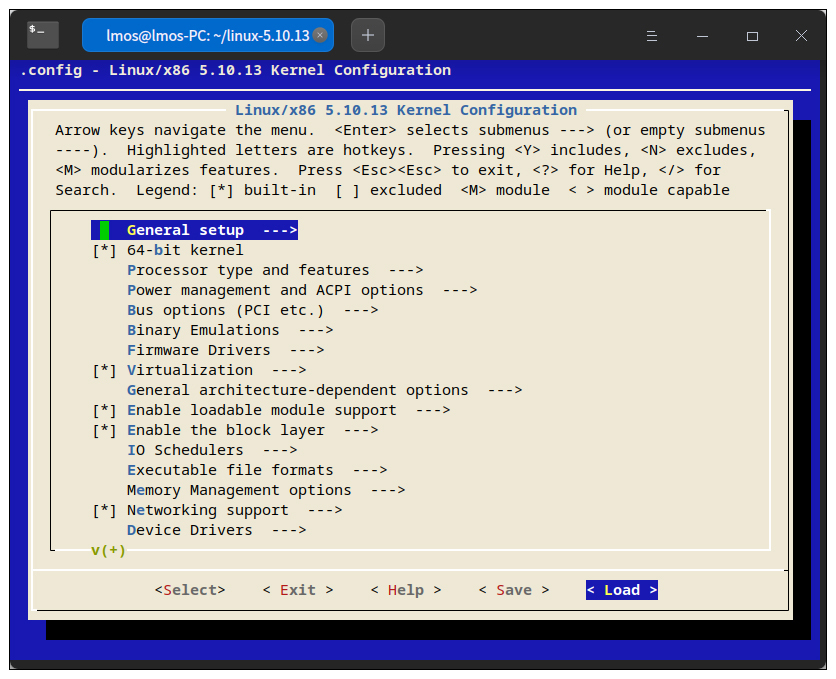The image size is (836, 679).
Task: Open a new tab with the plus button
Action: pos(368,35)
